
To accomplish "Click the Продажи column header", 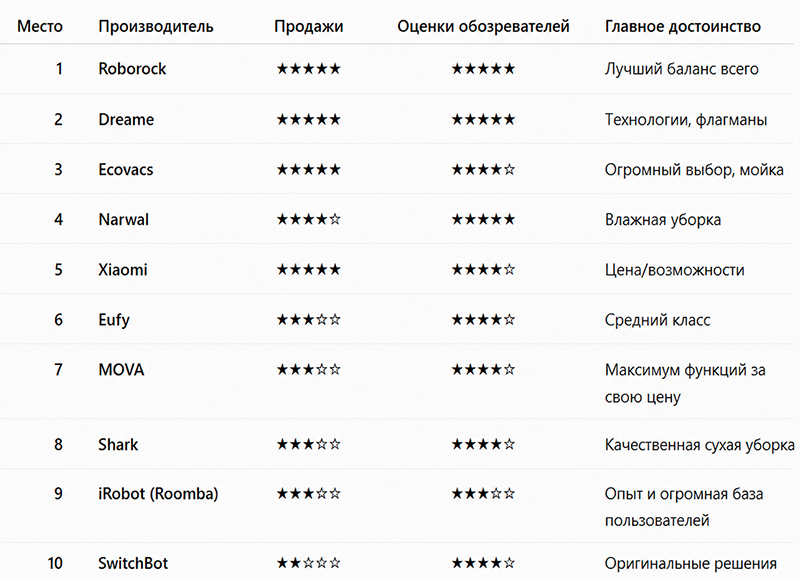I will pyautogui.click(x=309, y=27).
